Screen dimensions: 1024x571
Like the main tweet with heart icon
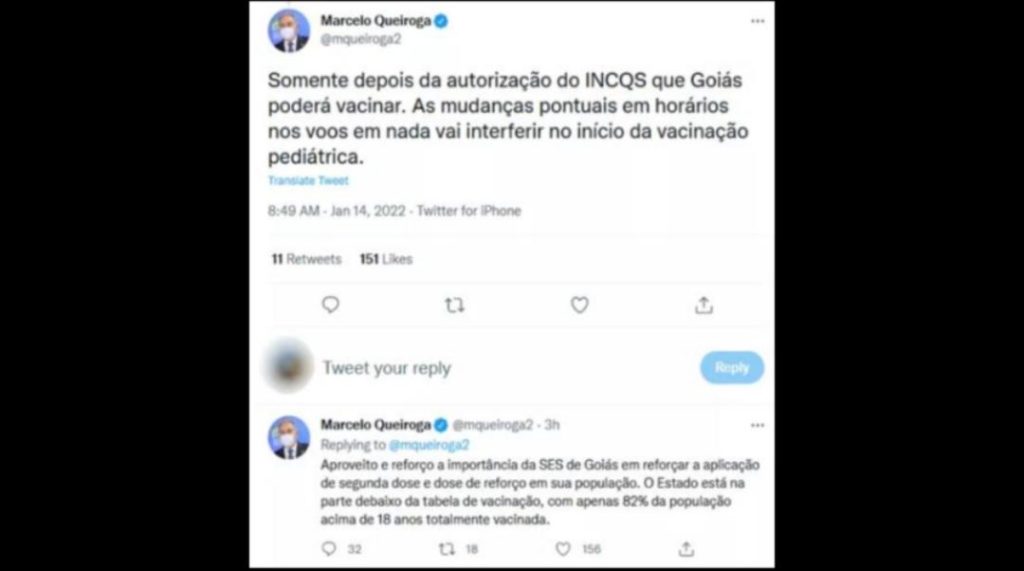point(580,305)
